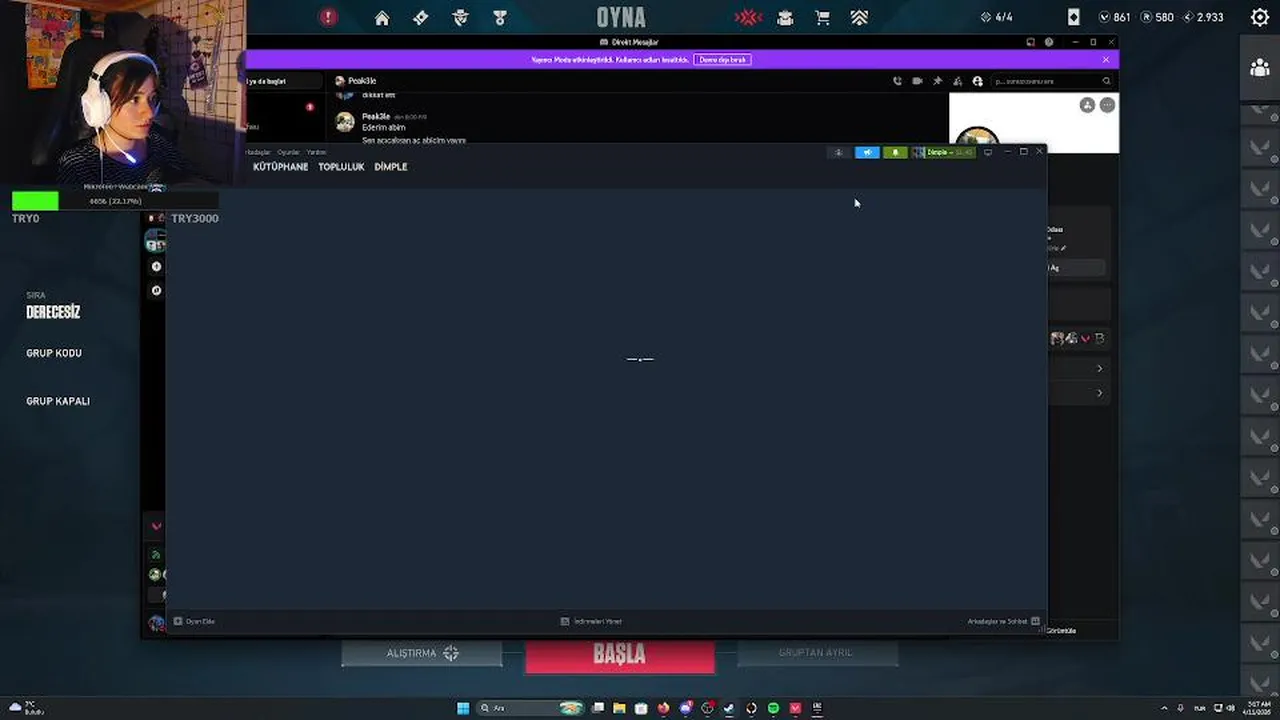
Task: Expand first chevron row in Discord profile panel
Action: [1100, 369]
